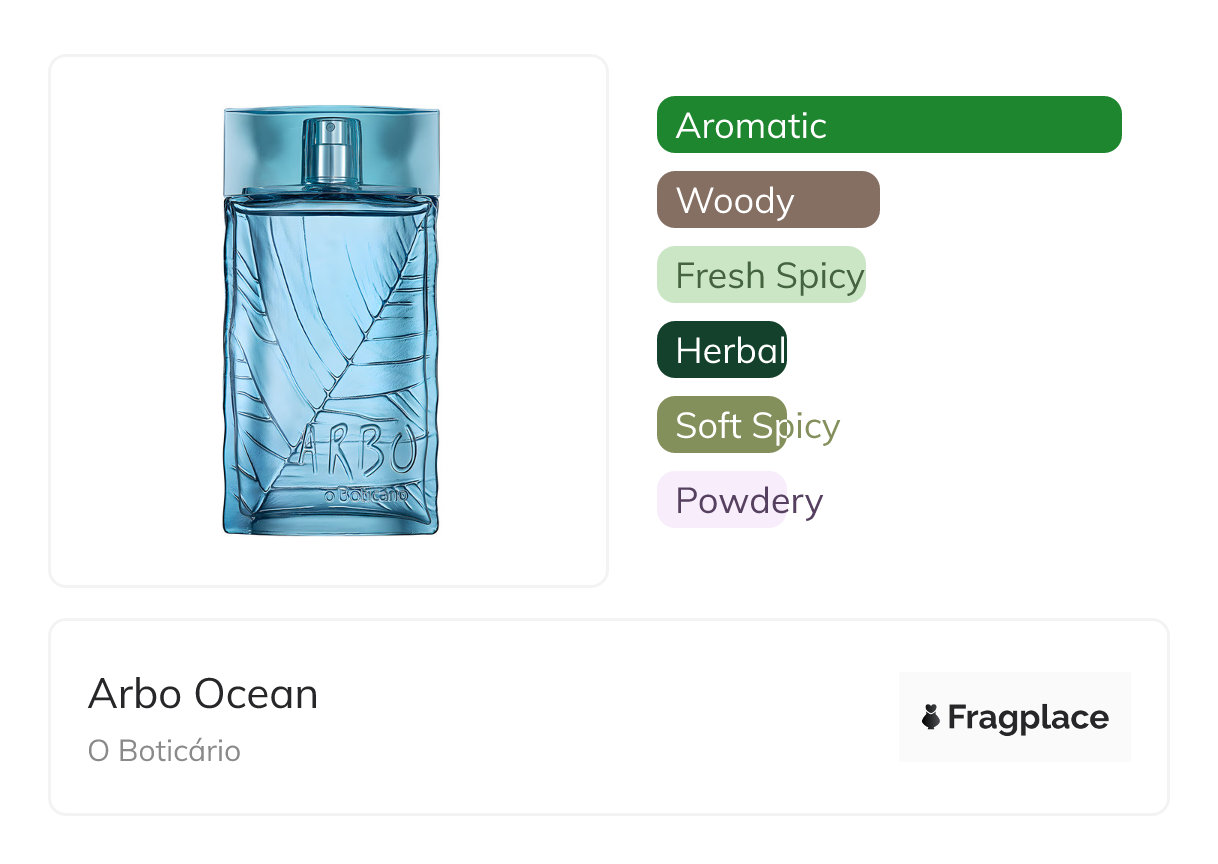Pick the Soft Spicy accord bar
The width and height of the screenshot is (1218, 864).
pos(721,425)
